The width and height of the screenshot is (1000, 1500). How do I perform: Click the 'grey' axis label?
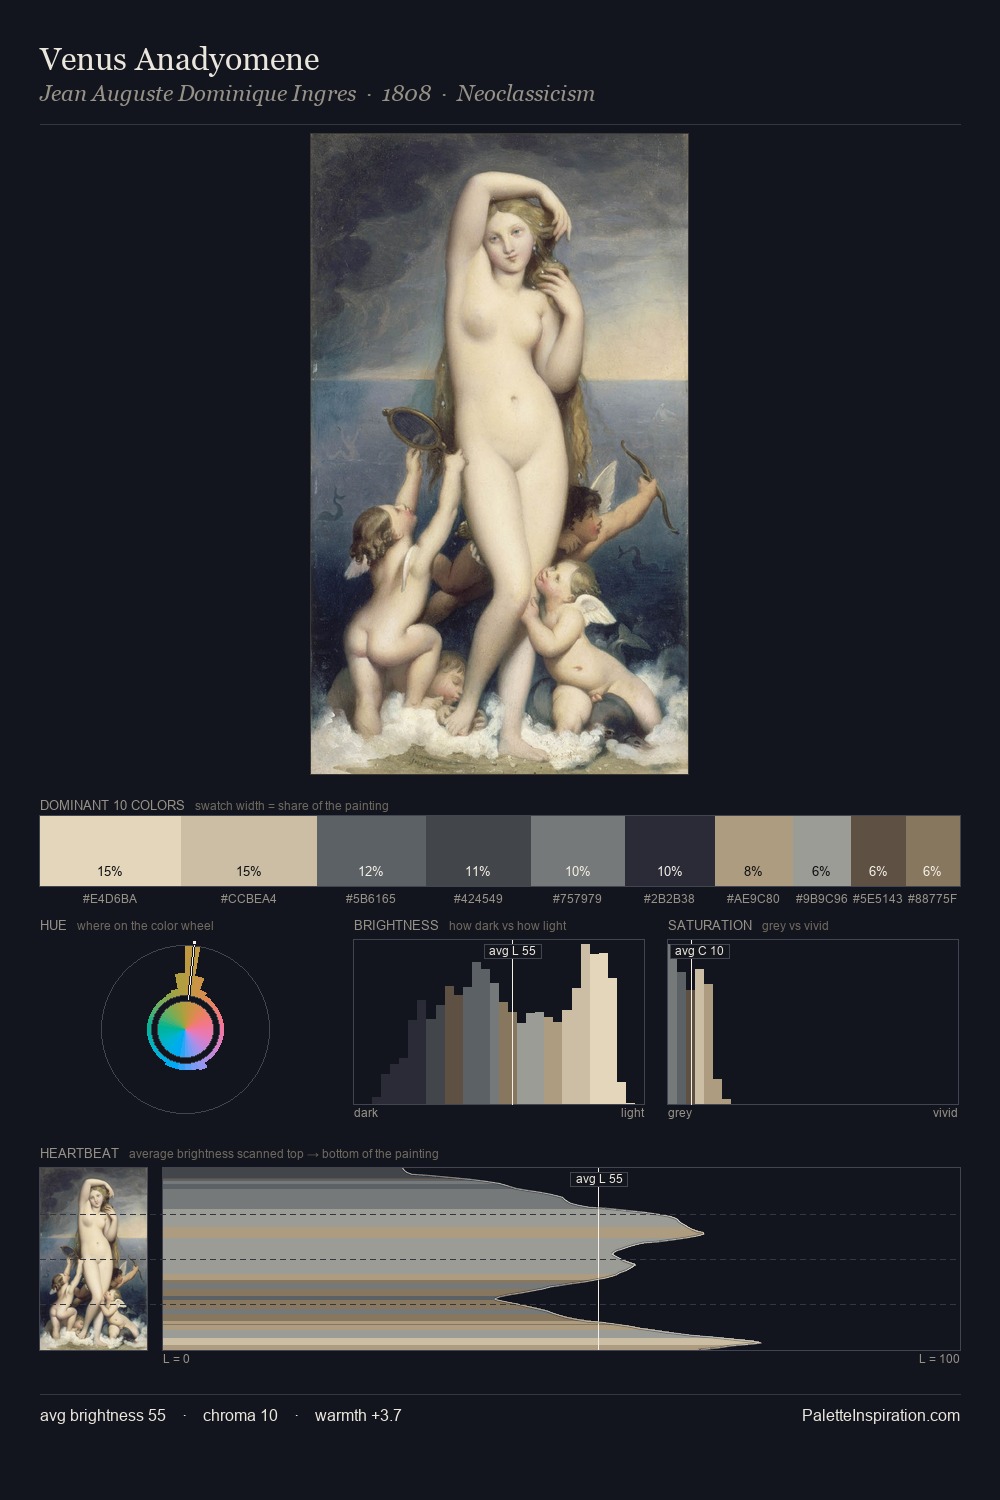(x=680, y=1113)
